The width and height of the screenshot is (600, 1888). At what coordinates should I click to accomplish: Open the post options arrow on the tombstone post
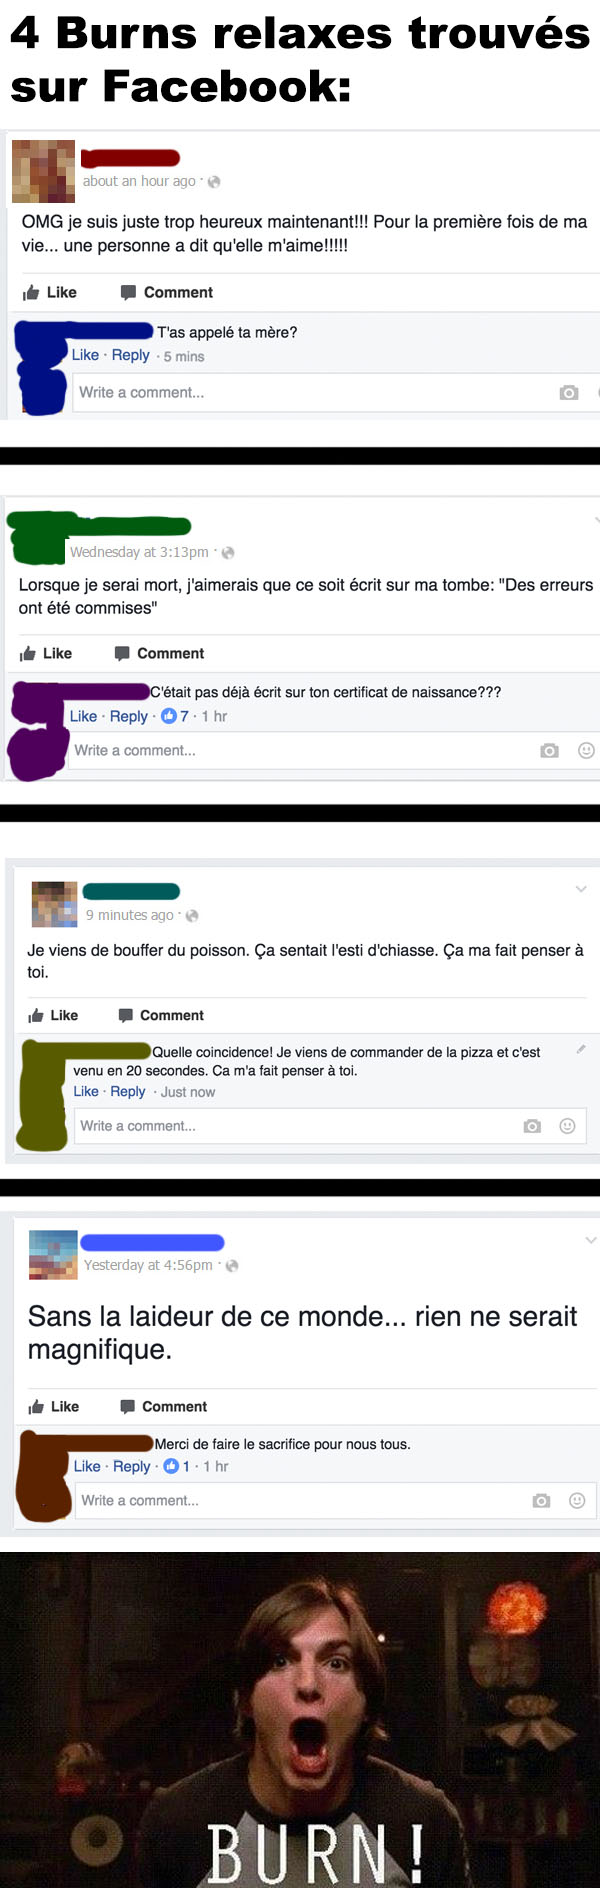(x=597, y=520)
